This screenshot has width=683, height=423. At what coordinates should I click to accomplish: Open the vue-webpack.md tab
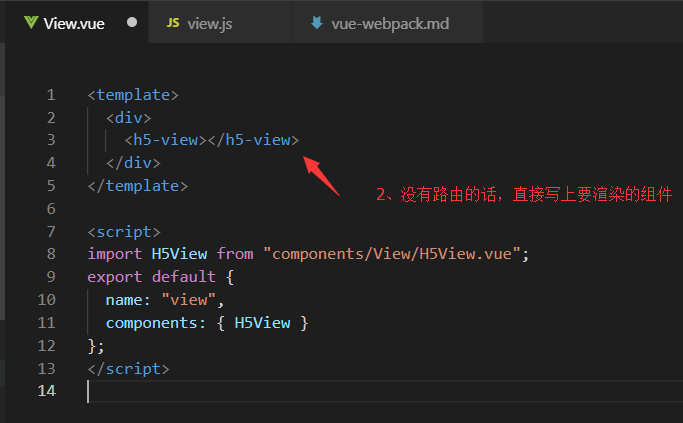point(388,23)
